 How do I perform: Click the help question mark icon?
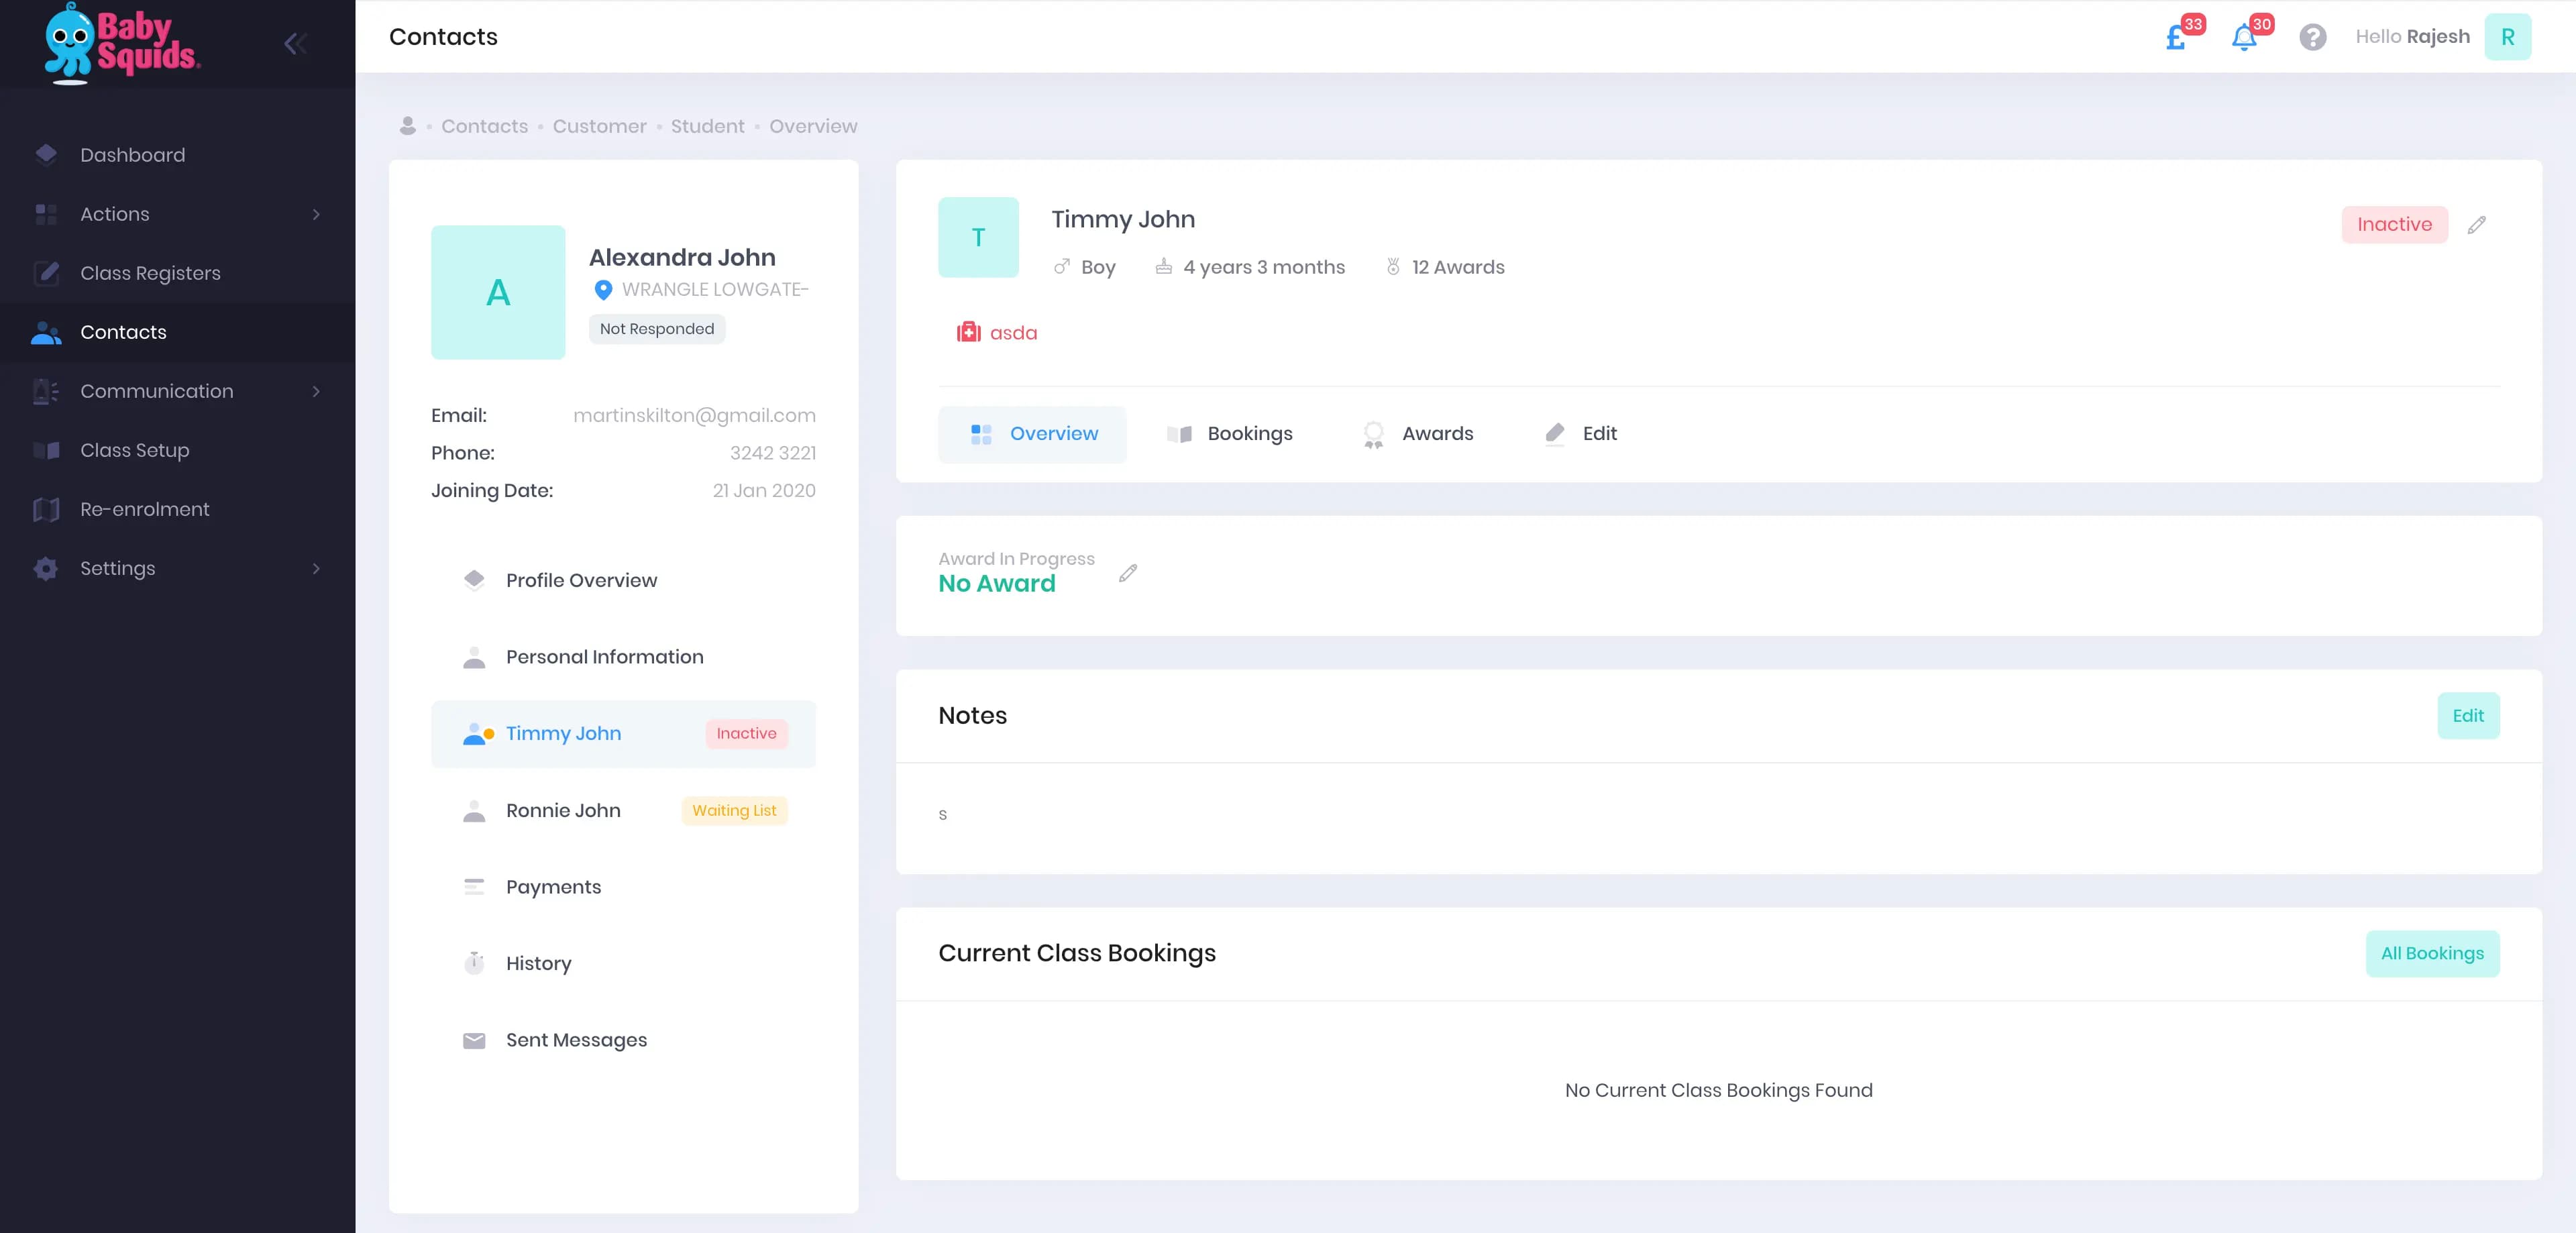2312,37
